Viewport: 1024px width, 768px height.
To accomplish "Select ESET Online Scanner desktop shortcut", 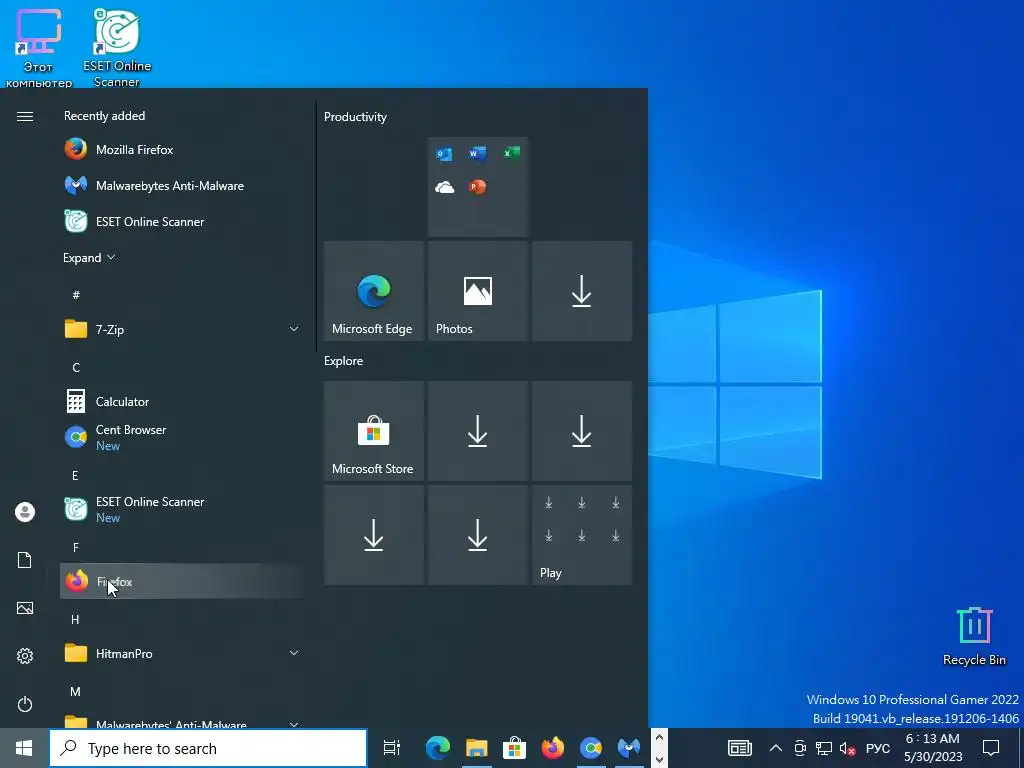I will 117,48.
